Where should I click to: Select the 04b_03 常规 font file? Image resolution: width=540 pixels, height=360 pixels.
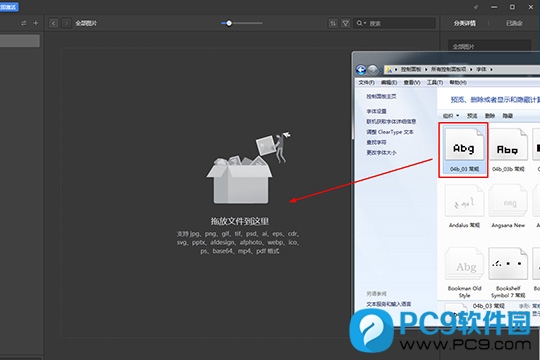[x=464, y=150]
